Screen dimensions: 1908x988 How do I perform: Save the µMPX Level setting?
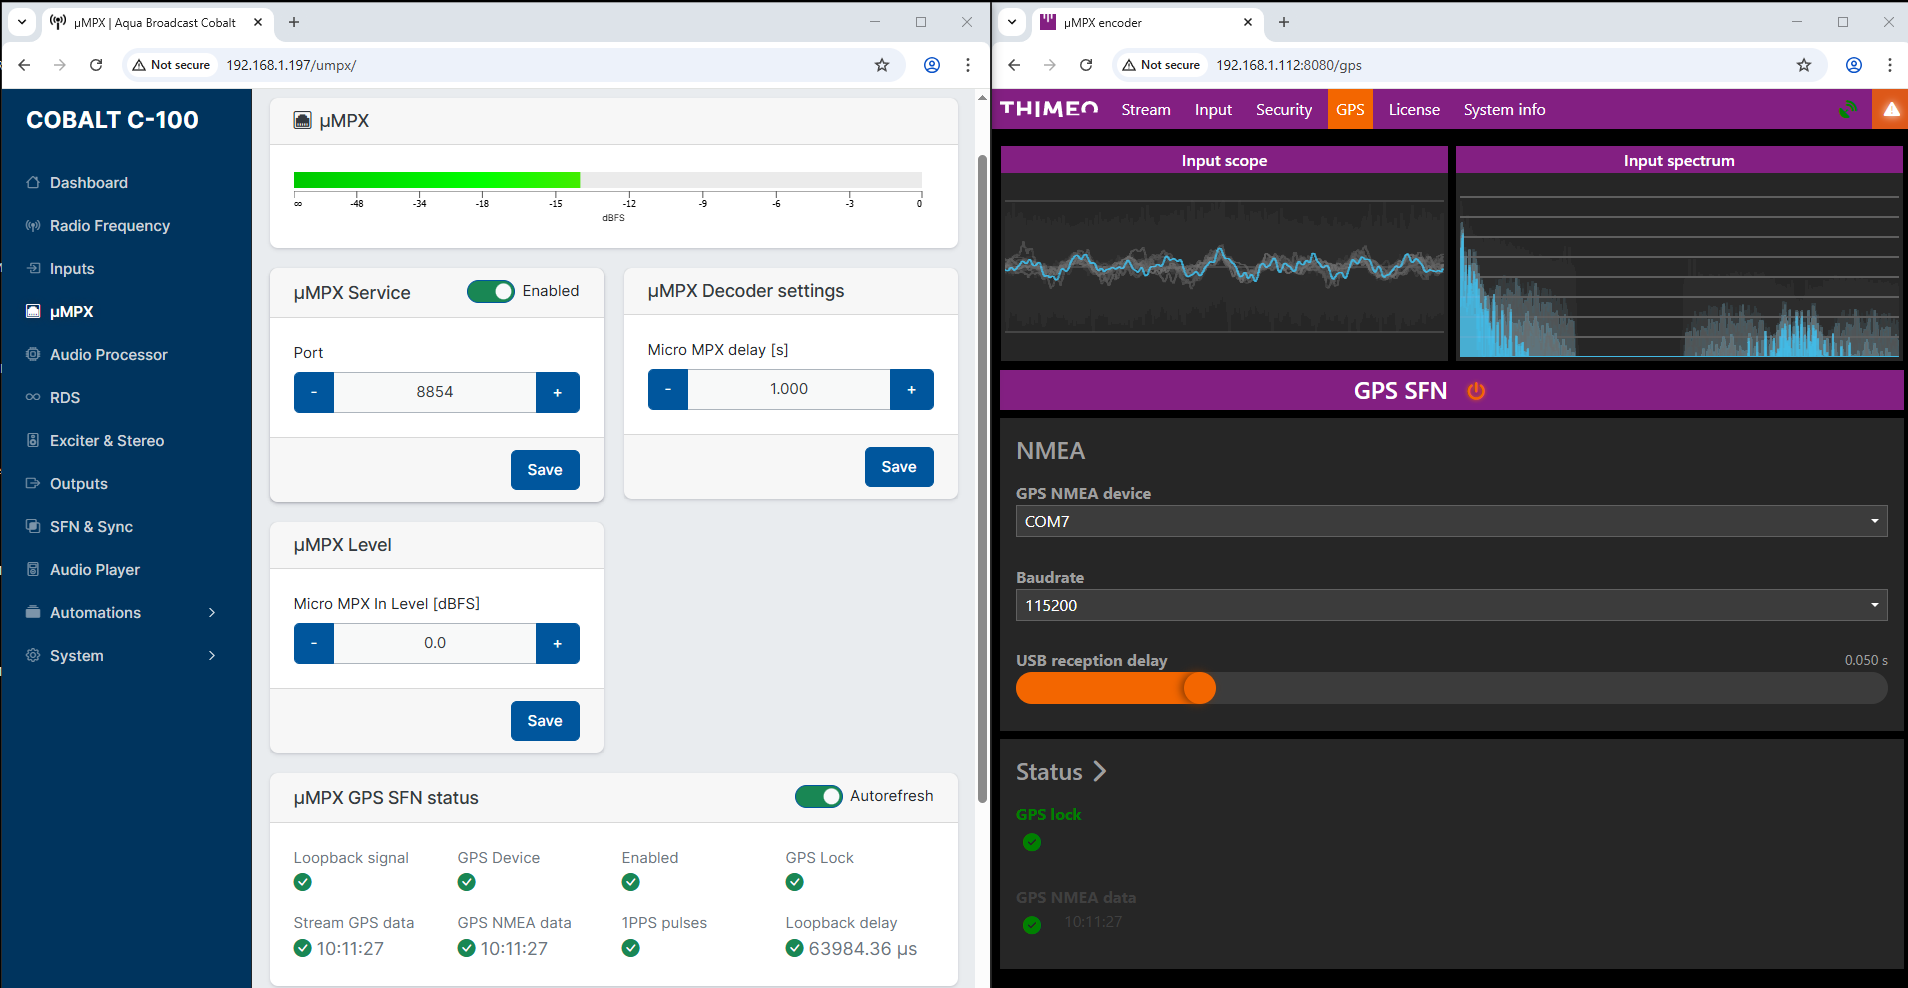point(544,721)
